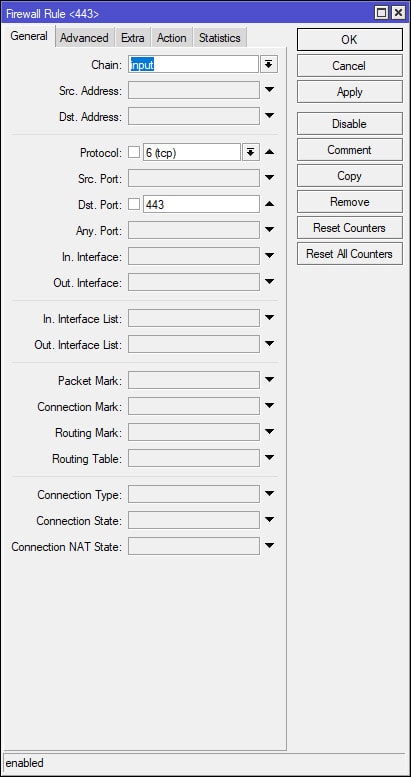Open the Protocol dropdown list
The width and height of the screenshot is (411, 777).
(x=251, y=153)
